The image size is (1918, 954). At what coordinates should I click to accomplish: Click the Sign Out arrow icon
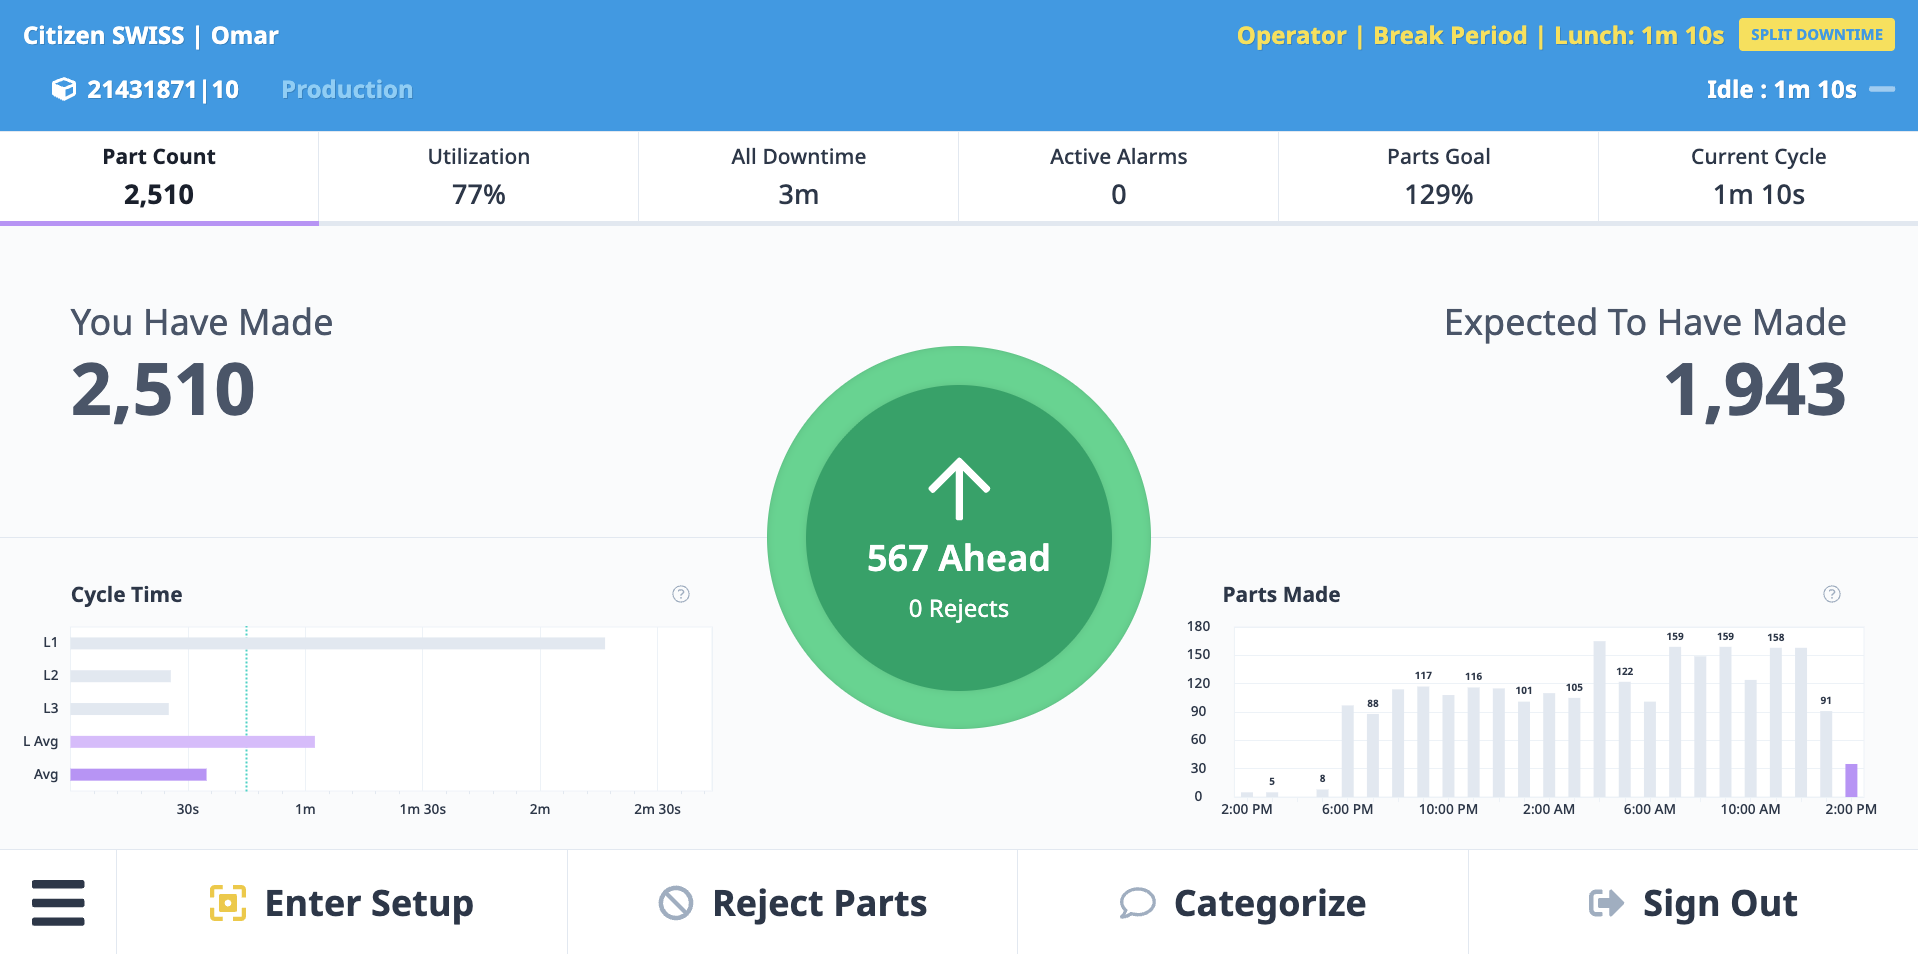coord(1605,902)
